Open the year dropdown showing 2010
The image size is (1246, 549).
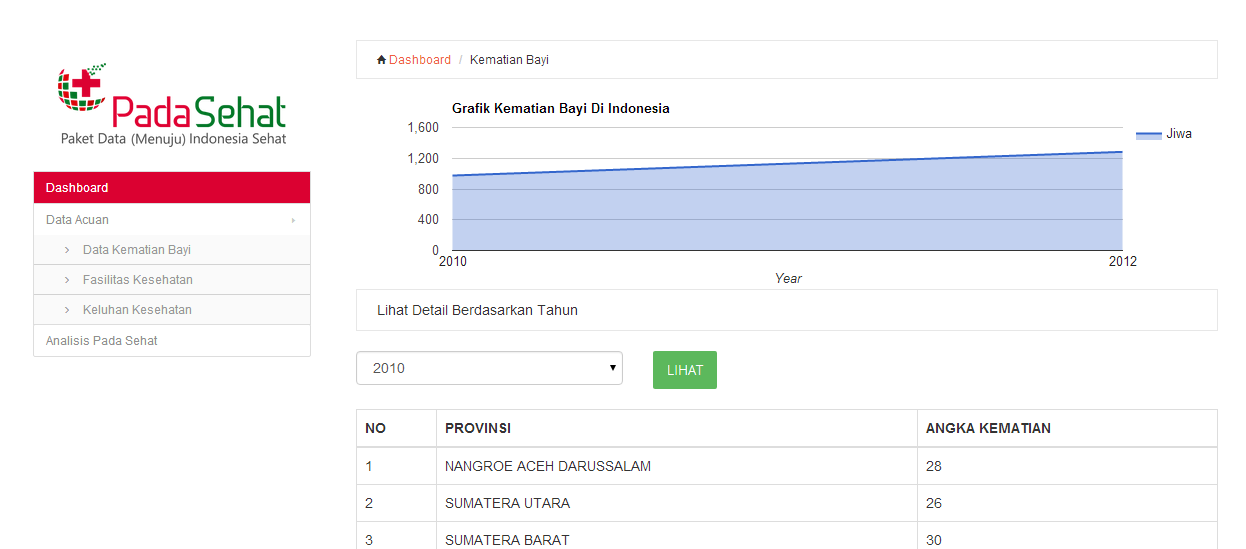pyautogui.click(x=489, y=368)
